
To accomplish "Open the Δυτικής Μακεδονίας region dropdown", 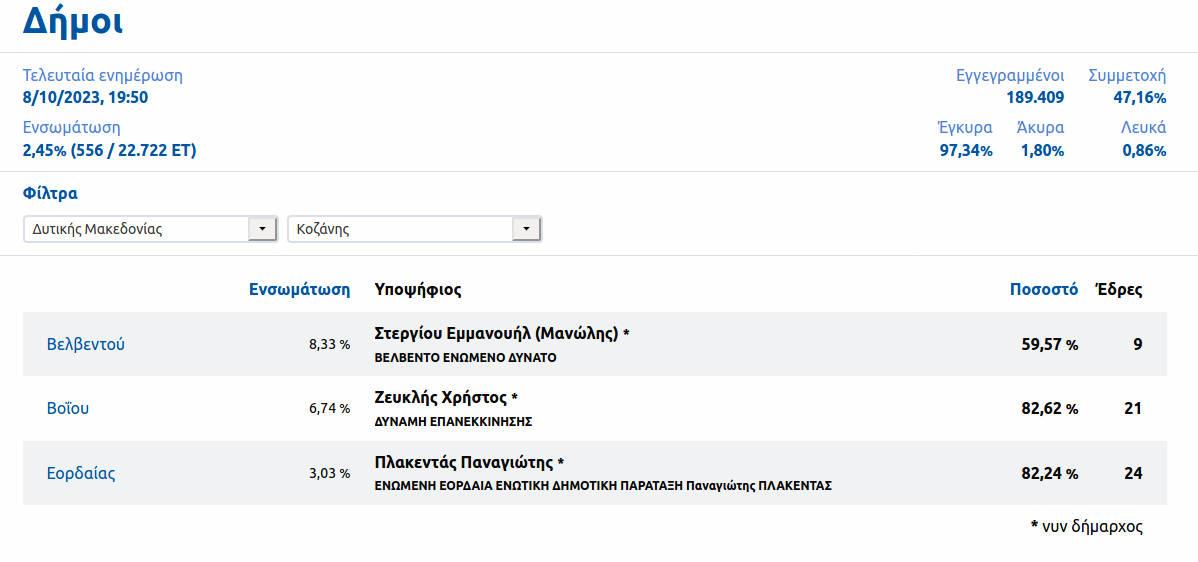I will coord(150,229).
